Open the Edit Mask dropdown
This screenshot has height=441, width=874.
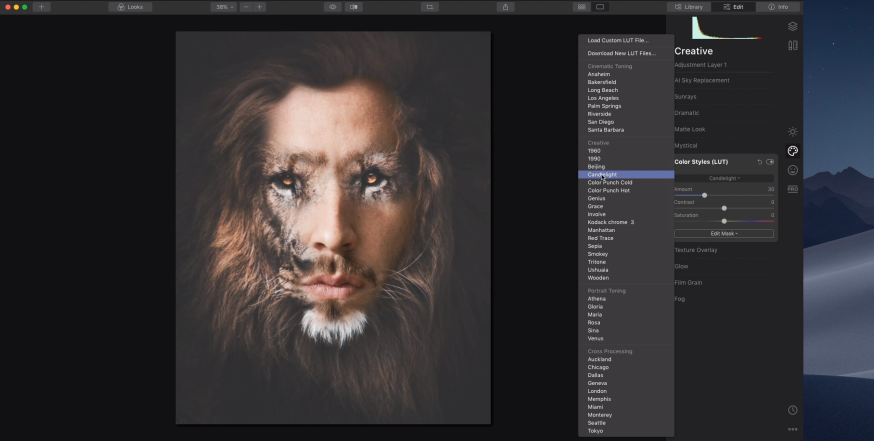[x=724, y=233]
